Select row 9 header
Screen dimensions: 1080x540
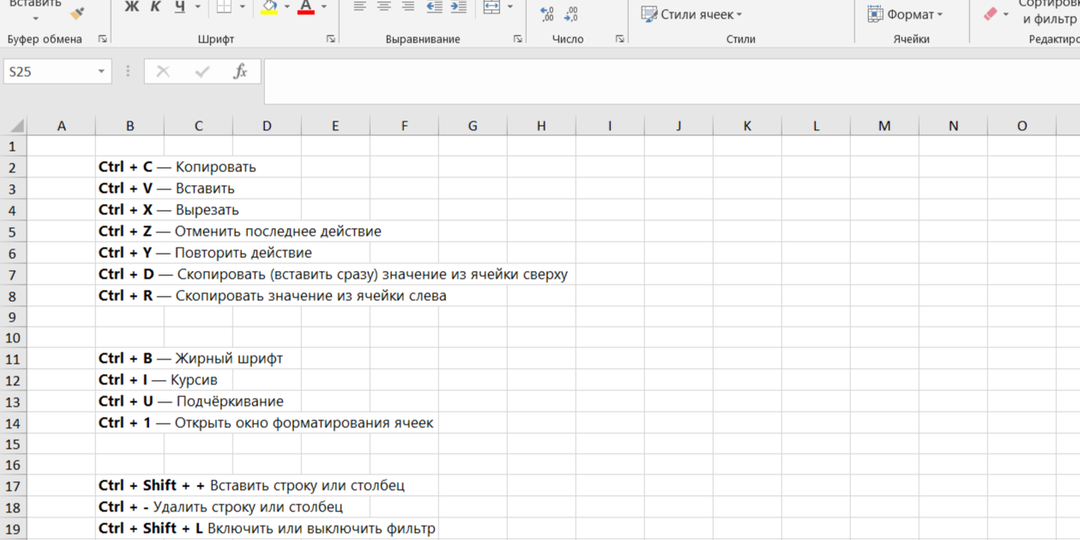(x=14, y=317)
